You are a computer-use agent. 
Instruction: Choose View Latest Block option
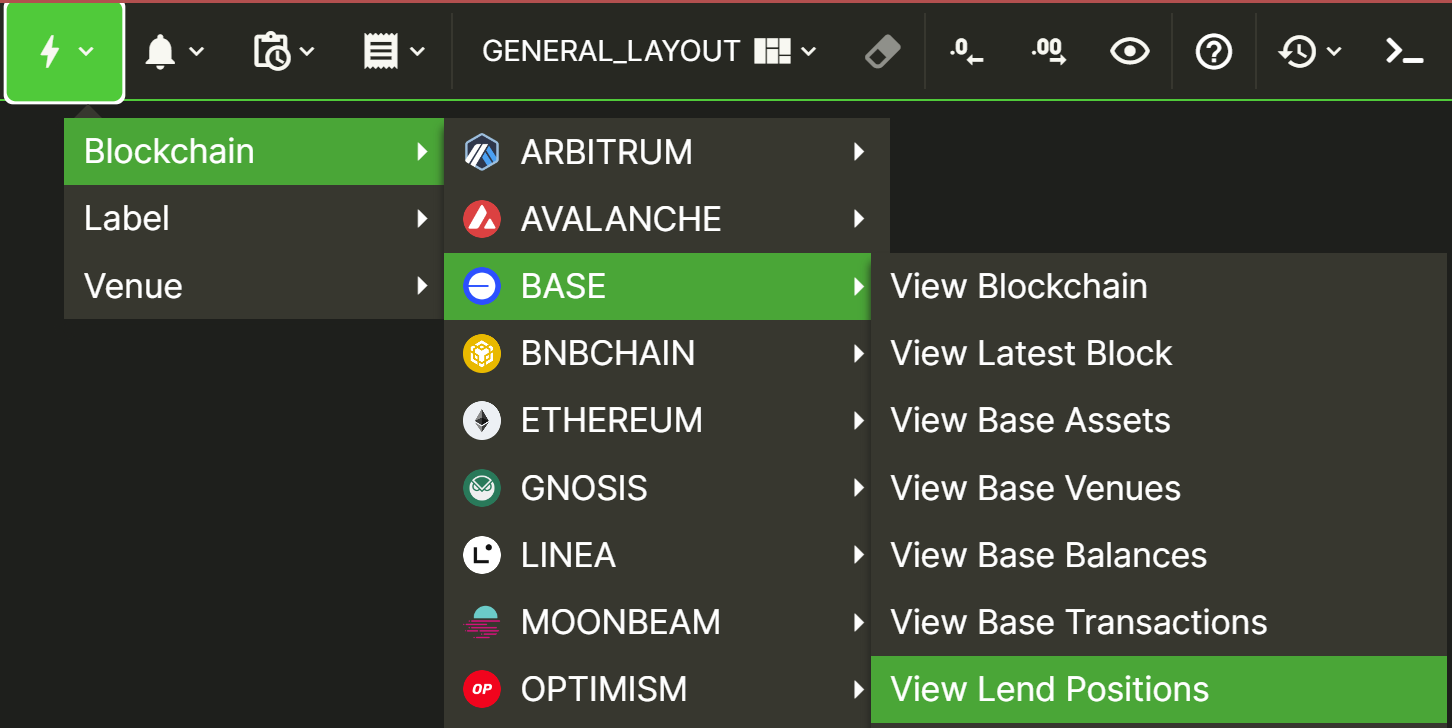[1159, 353]
